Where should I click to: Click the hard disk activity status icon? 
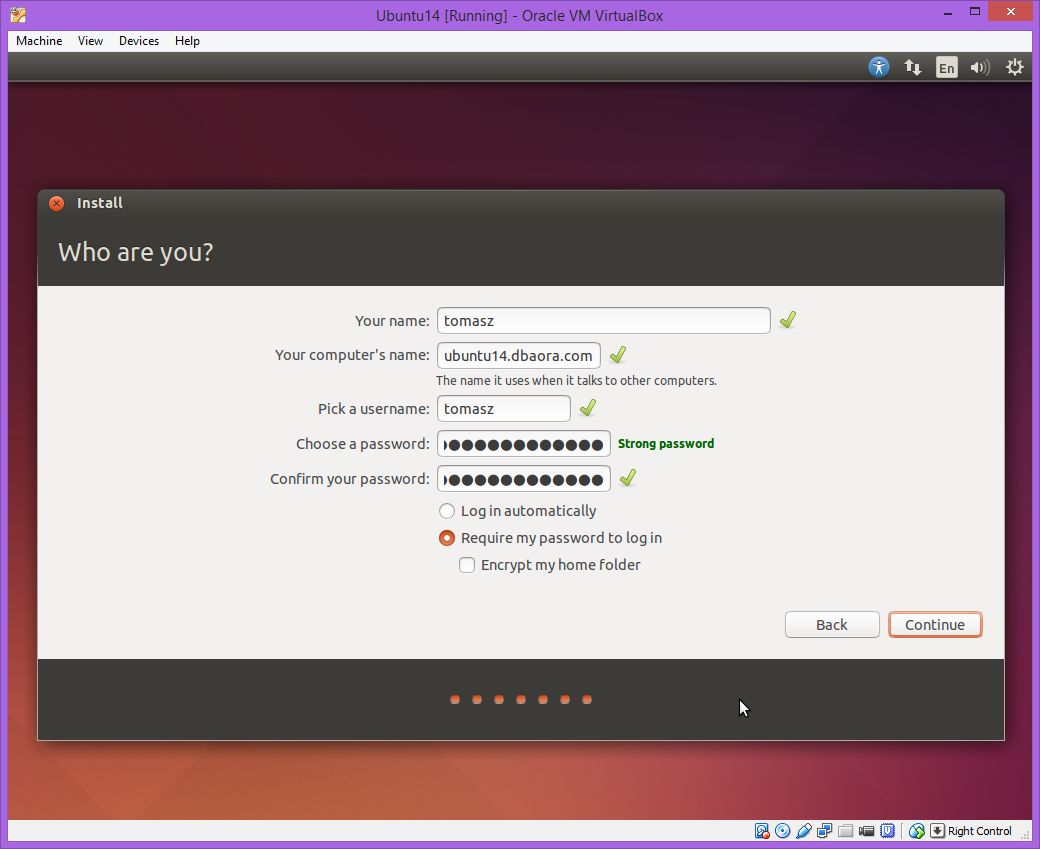(x=761, y=831)
